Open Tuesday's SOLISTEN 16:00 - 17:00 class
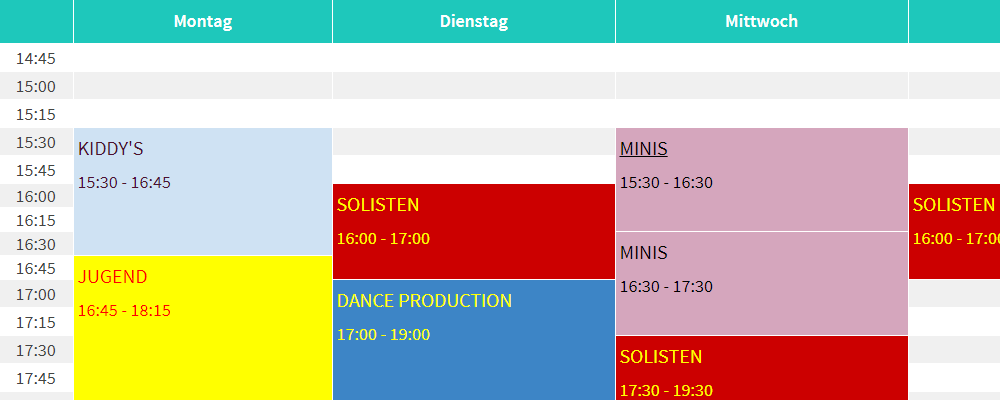This screenshot has width=1000, height=400. tap(473, 231)
